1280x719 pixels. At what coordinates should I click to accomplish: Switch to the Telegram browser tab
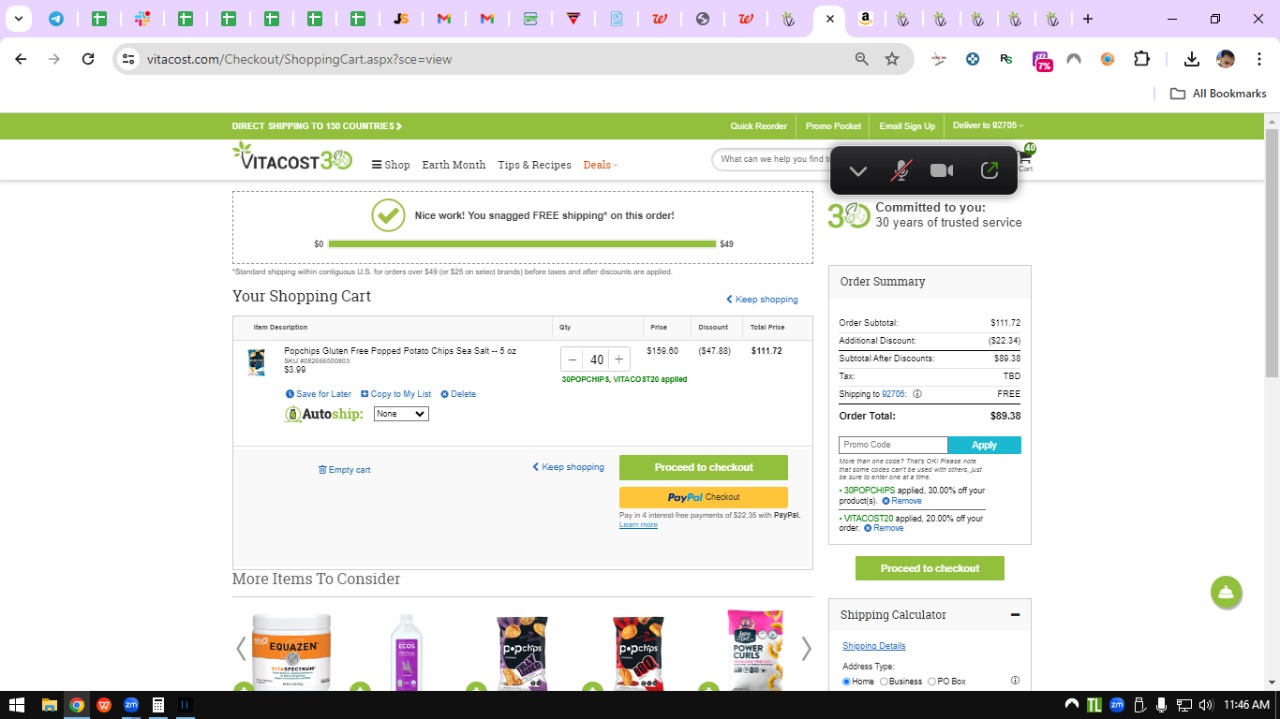[56, 18]
